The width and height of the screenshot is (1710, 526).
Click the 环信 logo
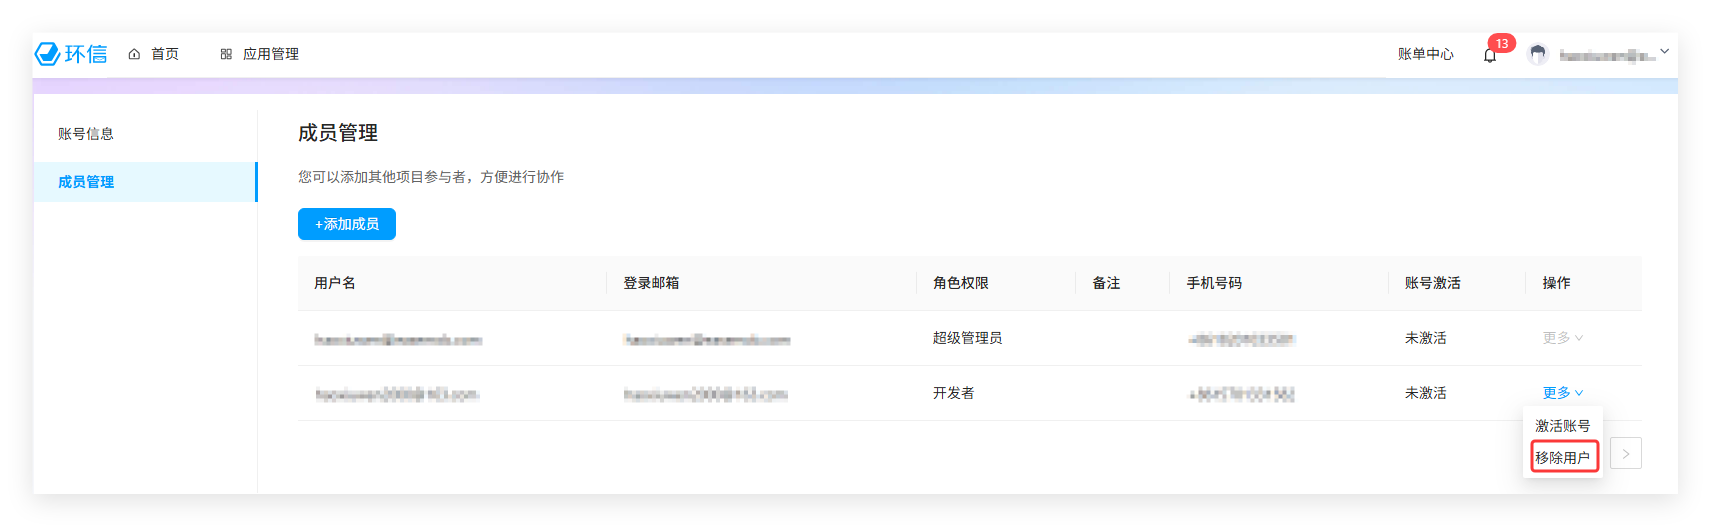[x=71, y=54]
